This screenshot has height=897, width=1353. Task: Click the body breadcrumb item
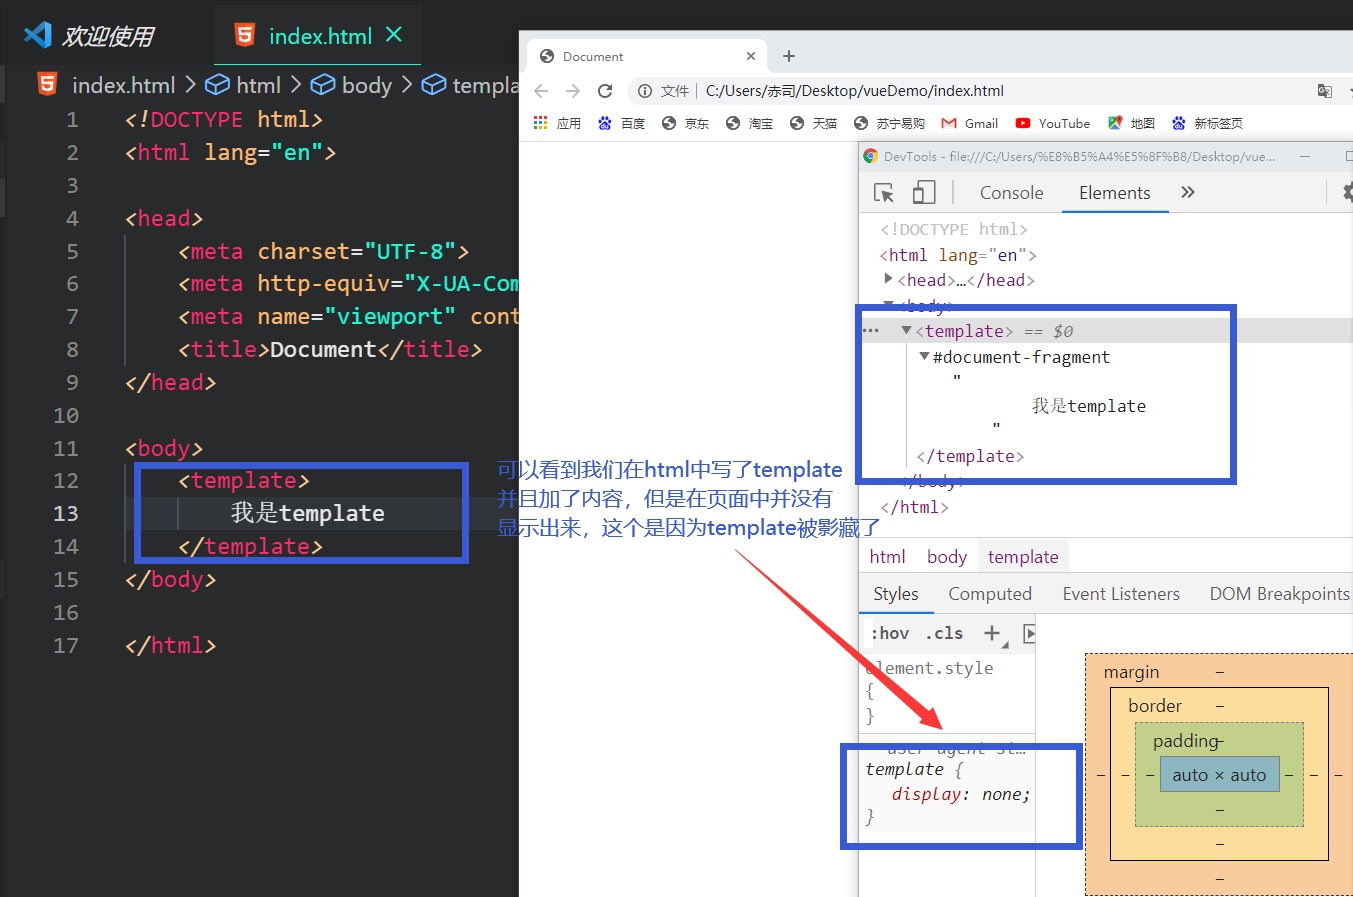point(351,85)
